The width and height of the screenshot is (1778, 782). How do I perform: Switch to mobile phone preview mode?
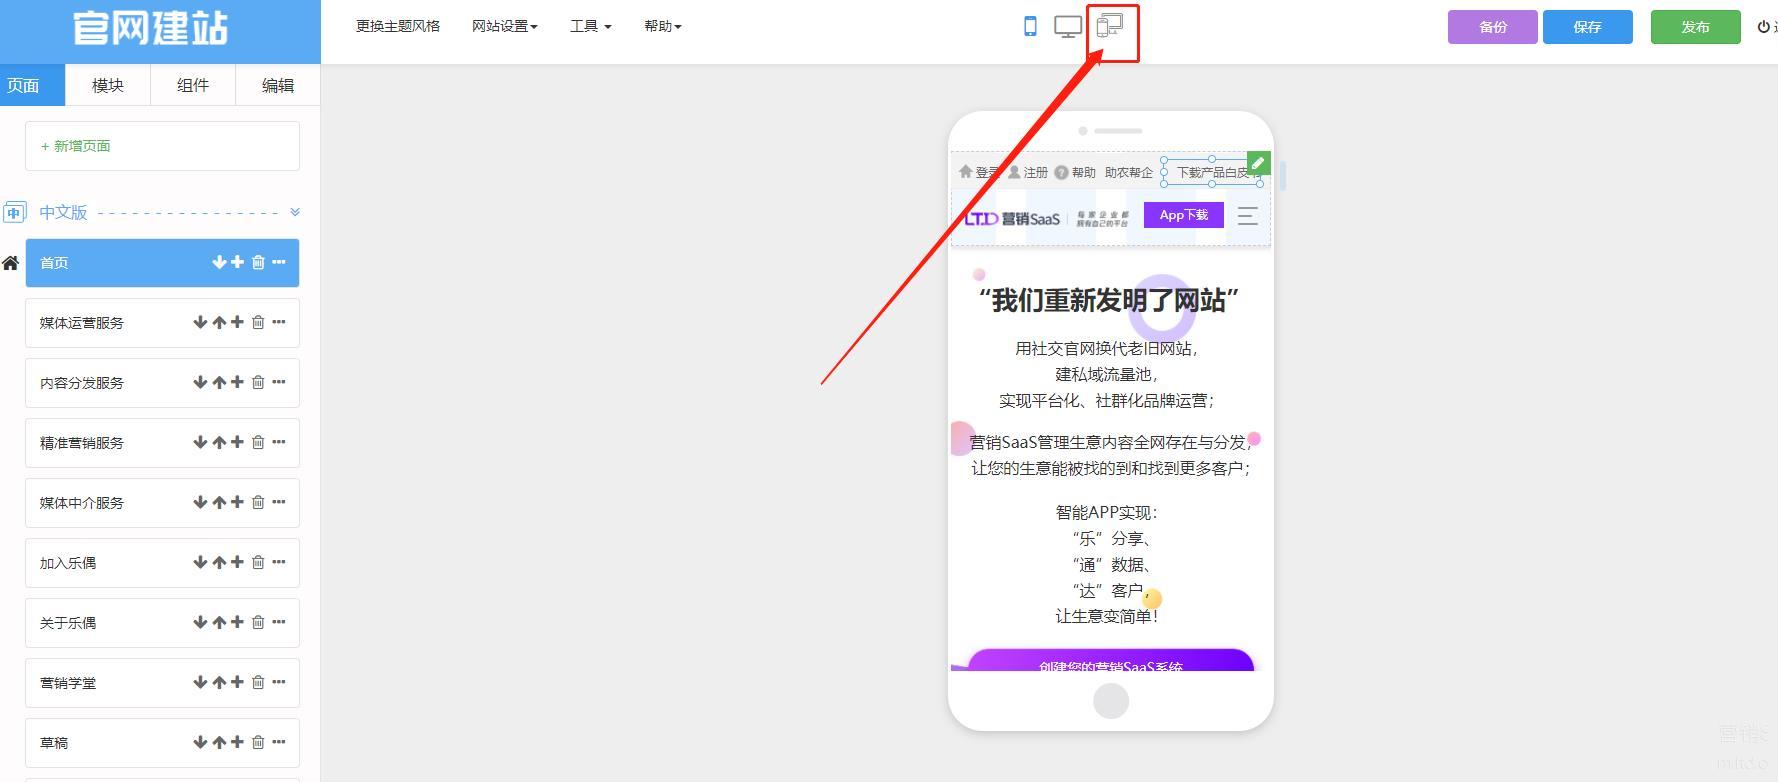[1030, 27]
